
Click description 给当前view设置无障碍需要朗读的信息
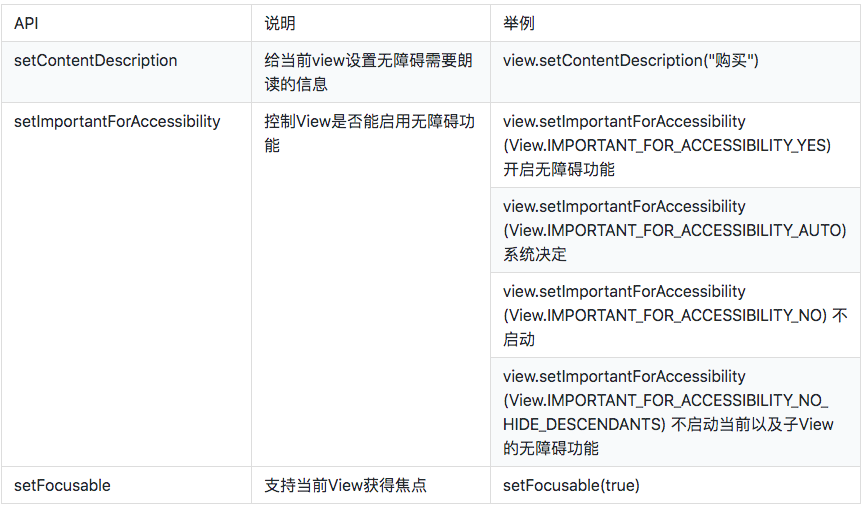(368, 72)
